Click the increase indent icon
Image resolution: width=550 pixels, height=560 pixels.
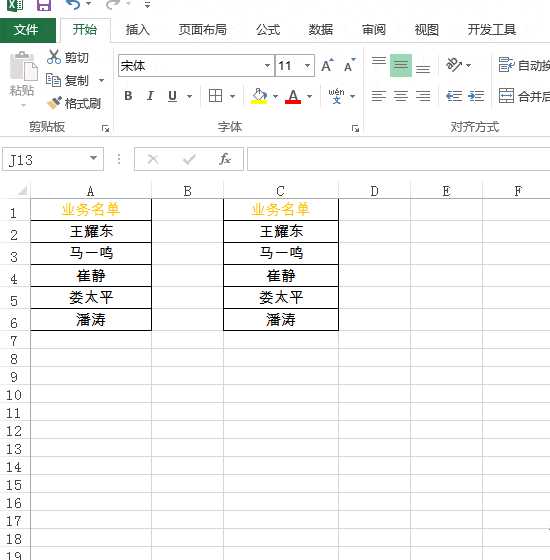point(476,96)
